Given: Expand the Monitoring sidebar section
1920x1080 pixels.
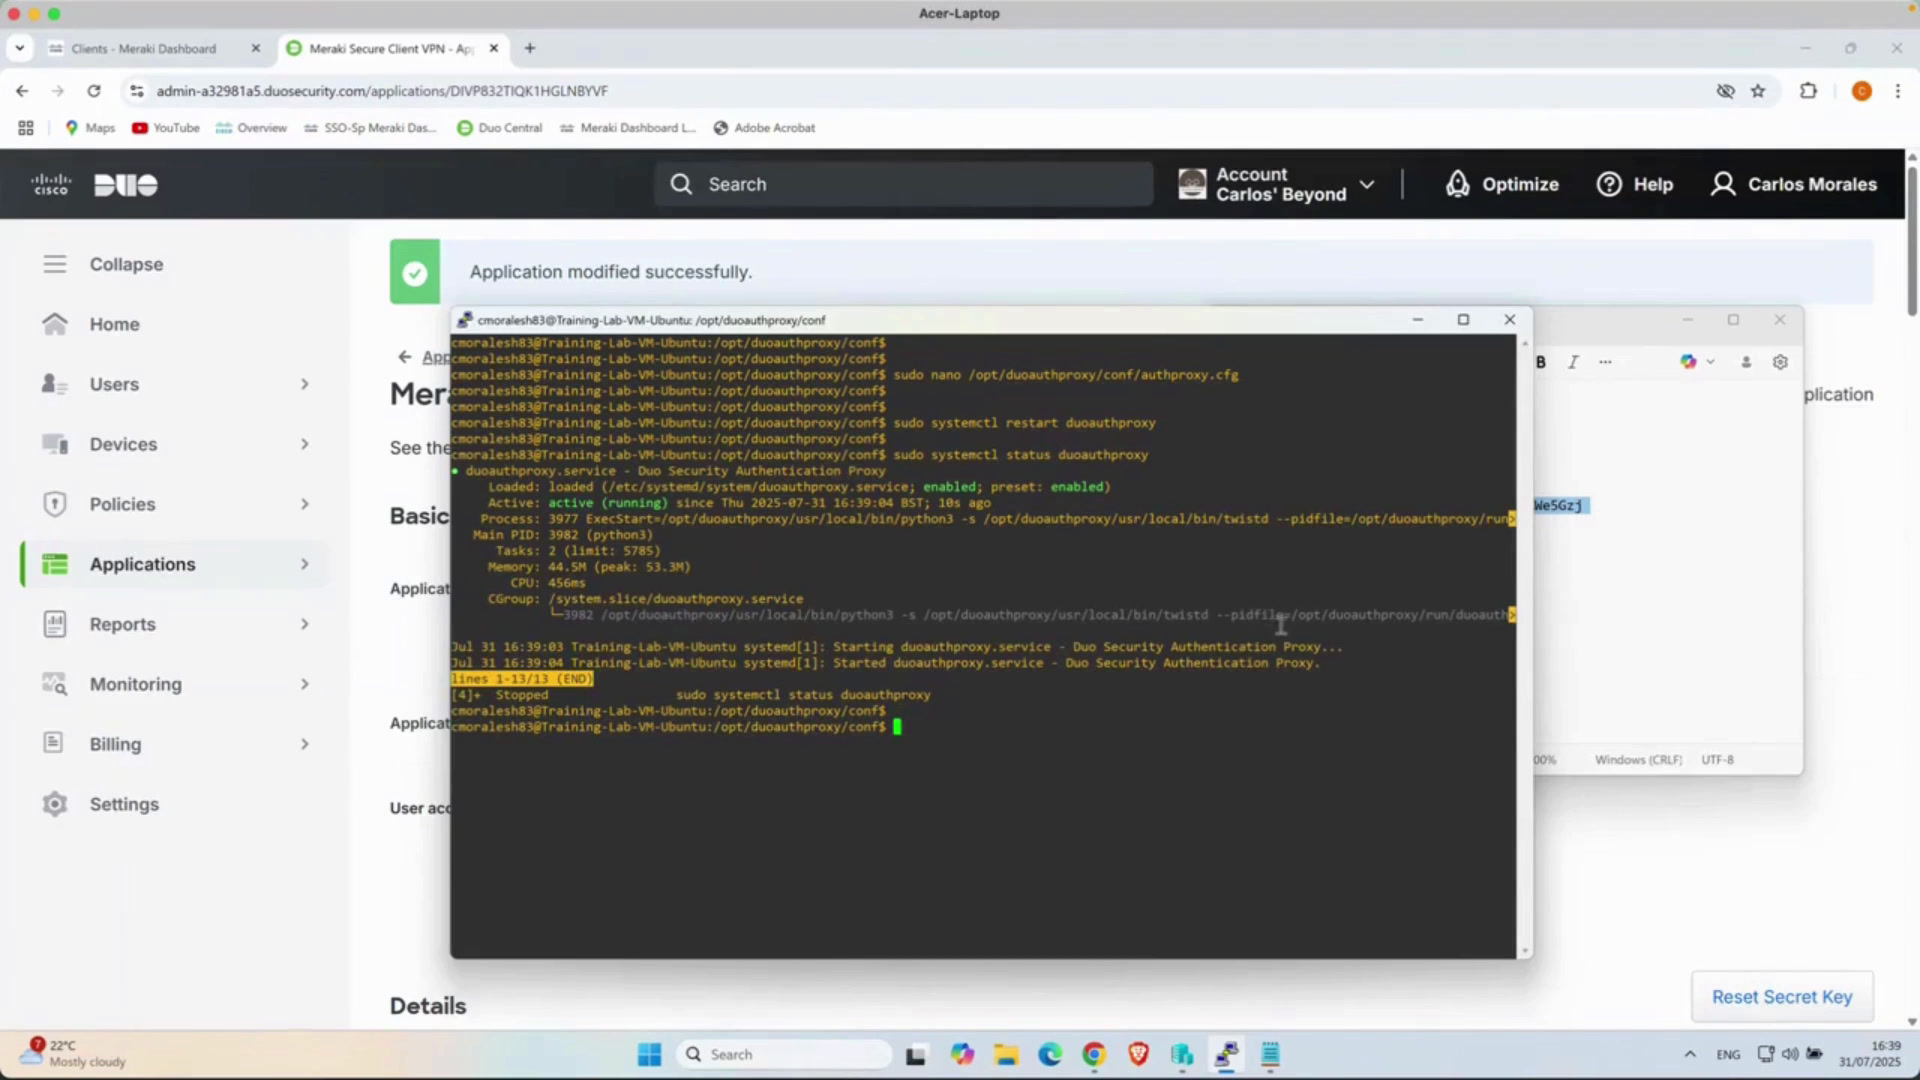Looking at the screenshot, I should pyautogui.click(x=305, y=684).
